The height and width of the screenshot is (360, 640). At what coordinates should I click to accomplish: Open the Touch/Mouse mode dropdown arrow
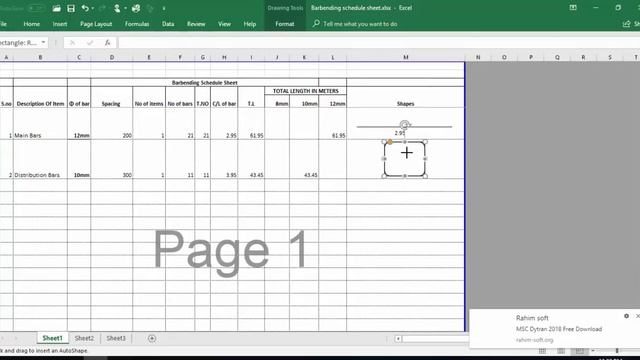coord(125,8)
